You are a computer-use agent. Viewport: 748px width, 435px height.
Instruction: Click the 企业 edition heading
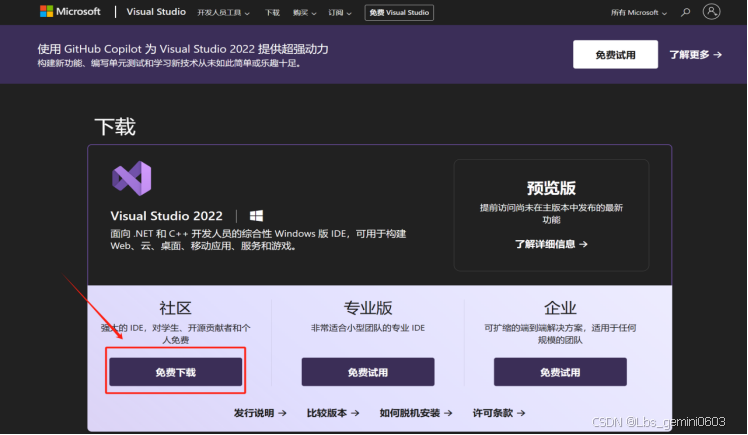coord(560,308)
